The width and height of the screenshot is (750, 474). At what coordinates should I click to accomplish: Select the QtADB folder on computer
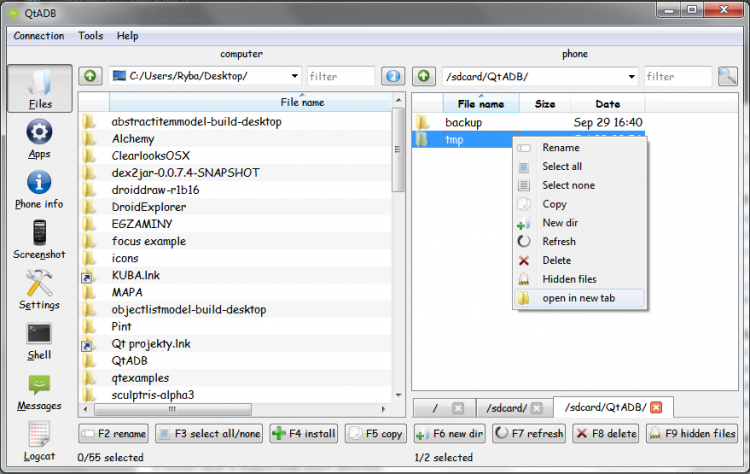click(129, 361)
